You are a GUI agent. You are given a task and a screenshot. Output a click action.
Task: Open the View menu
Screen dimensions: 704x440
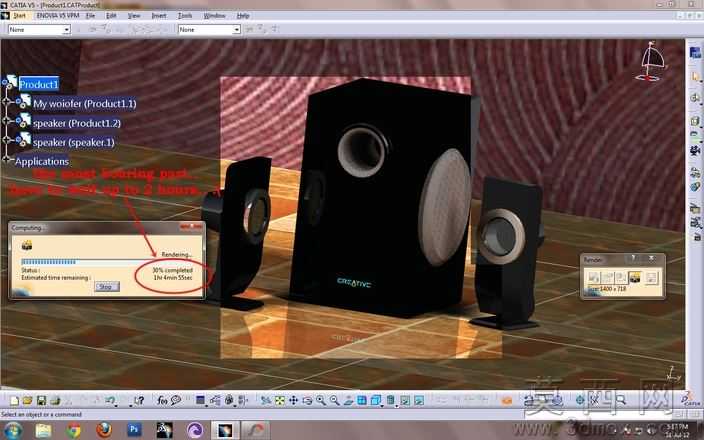pos(134,16)
